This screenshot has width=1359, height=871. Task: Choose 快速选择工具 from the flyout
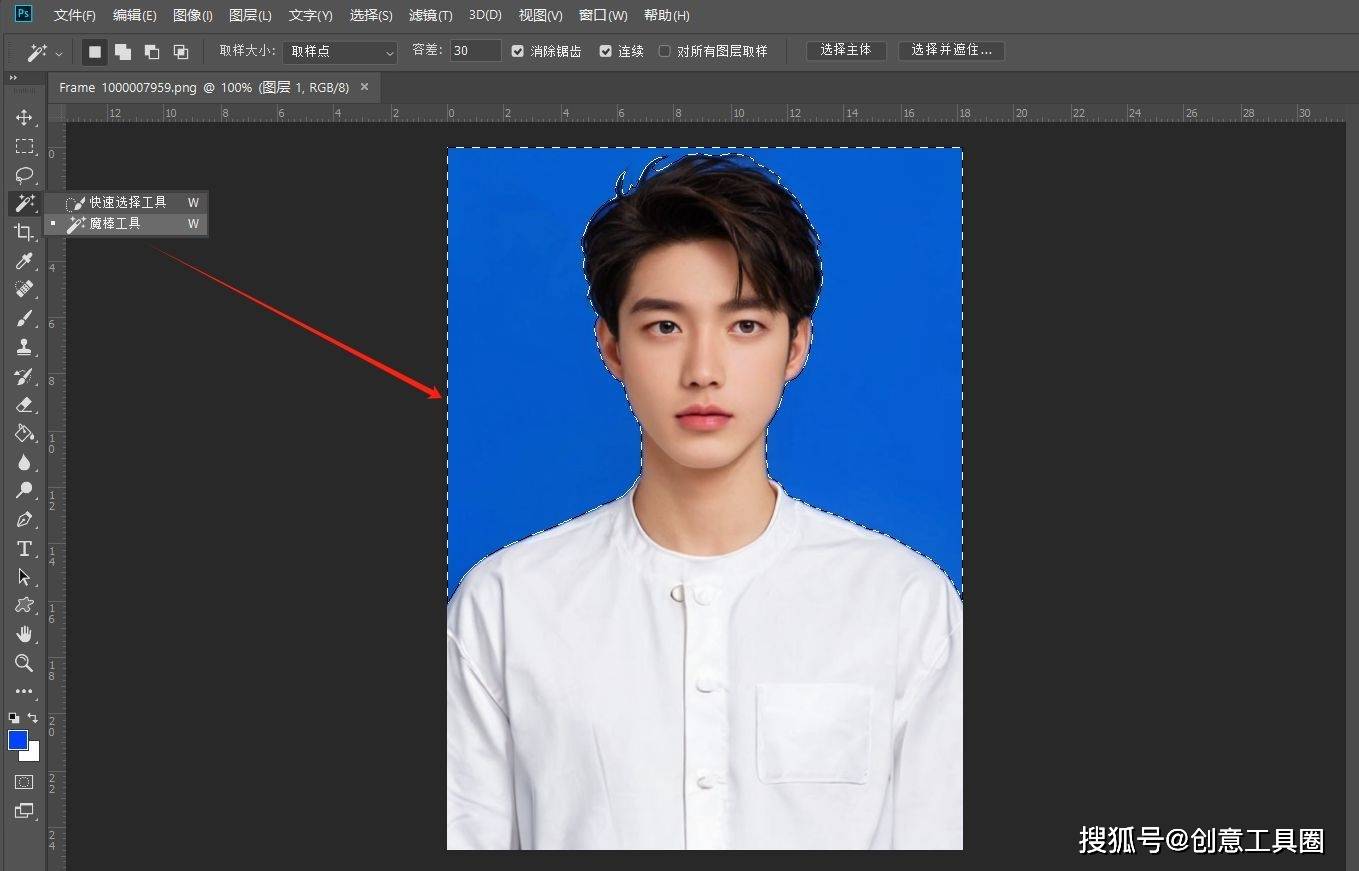[x=127, y=203]
